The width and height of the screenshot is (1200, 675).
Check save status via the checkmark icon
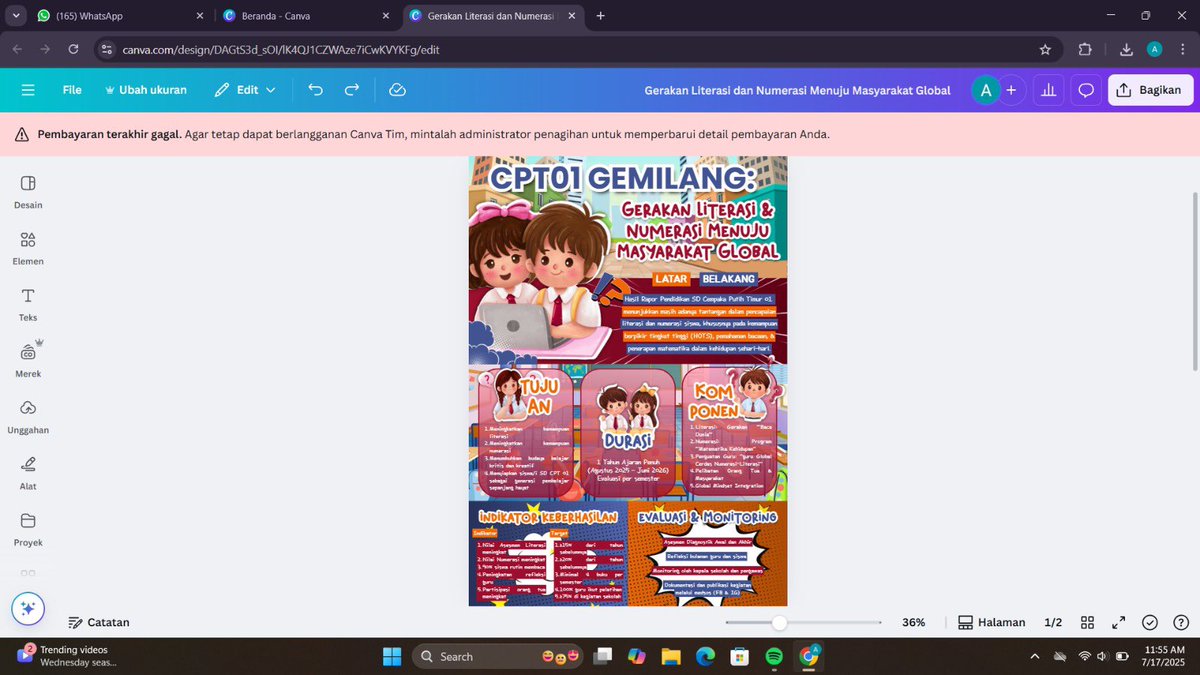pyautogui.click(x=1149, y=622)
